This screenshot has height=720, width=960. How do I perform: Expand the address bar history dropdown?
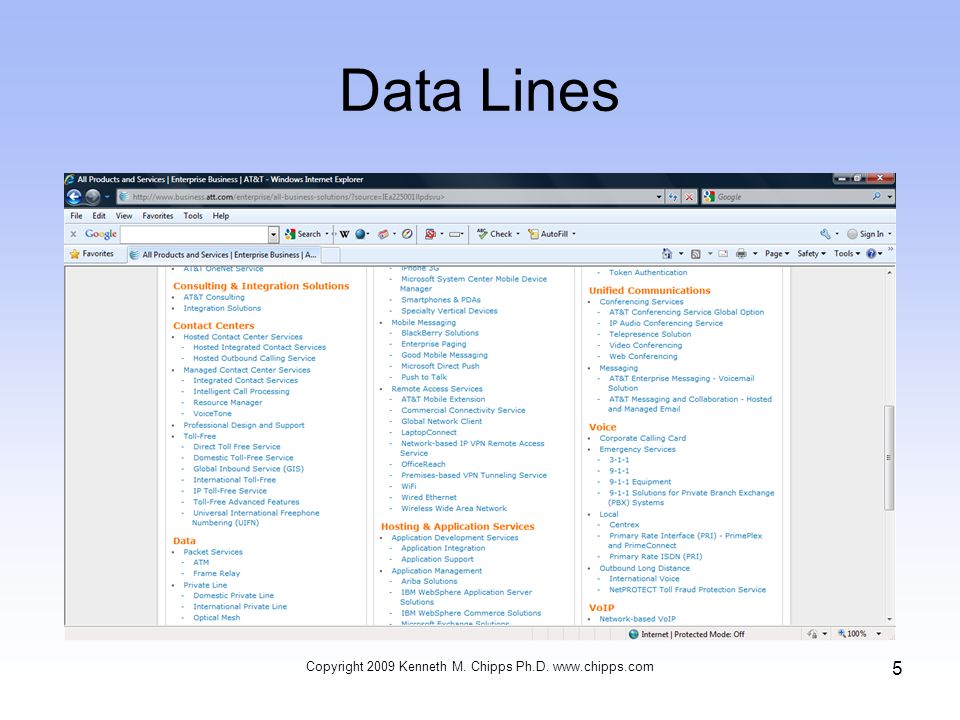(659, 197)
